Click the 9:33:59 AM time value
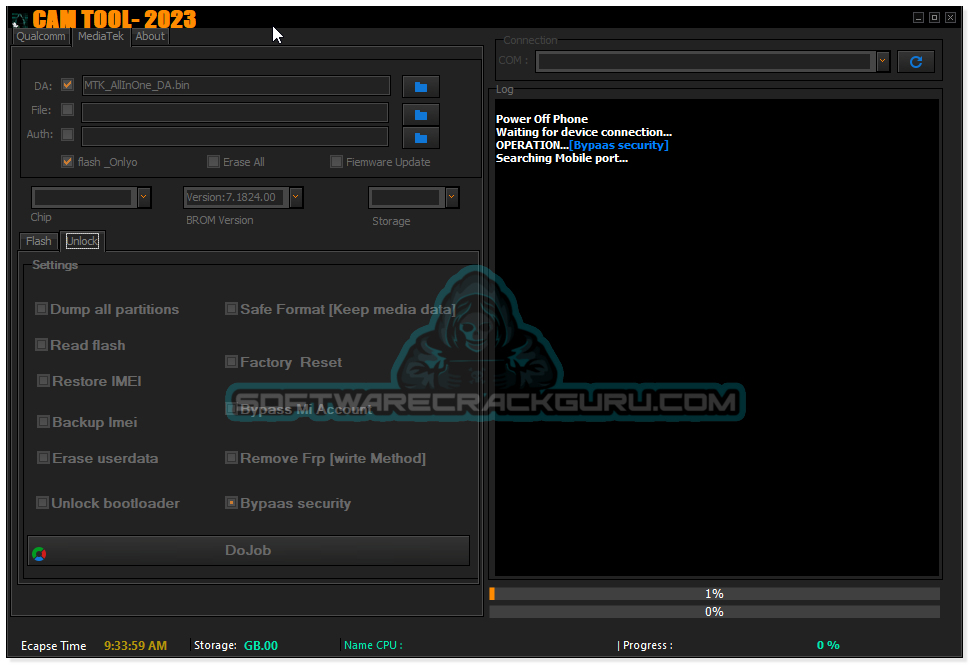The width and height of the screenshot is (970, 665). pyautogui.click(x=135, y=646)
